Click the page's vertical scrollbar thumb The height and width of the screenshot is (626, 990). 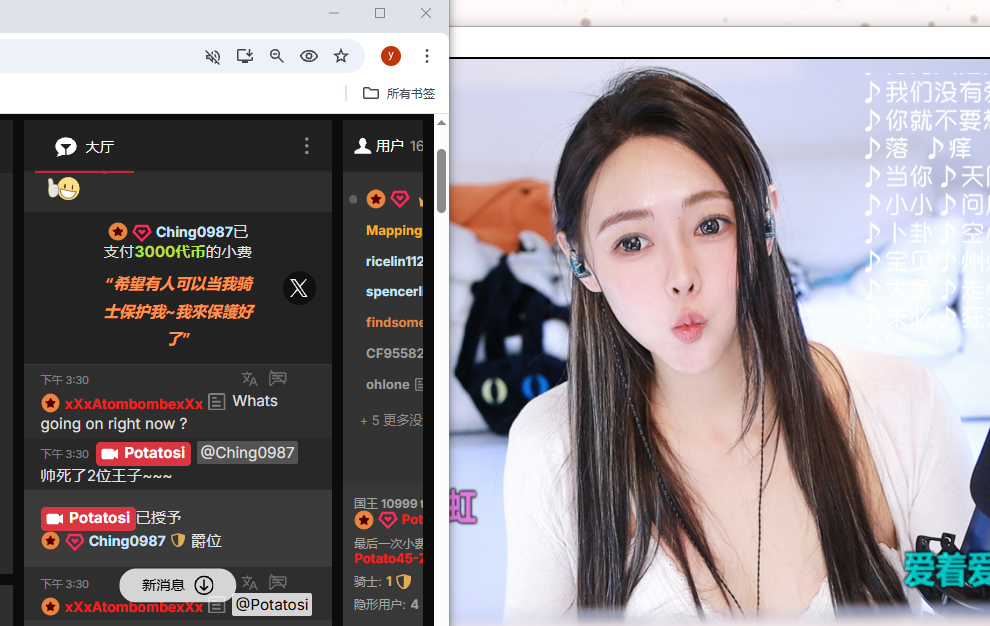coord(441,180)
